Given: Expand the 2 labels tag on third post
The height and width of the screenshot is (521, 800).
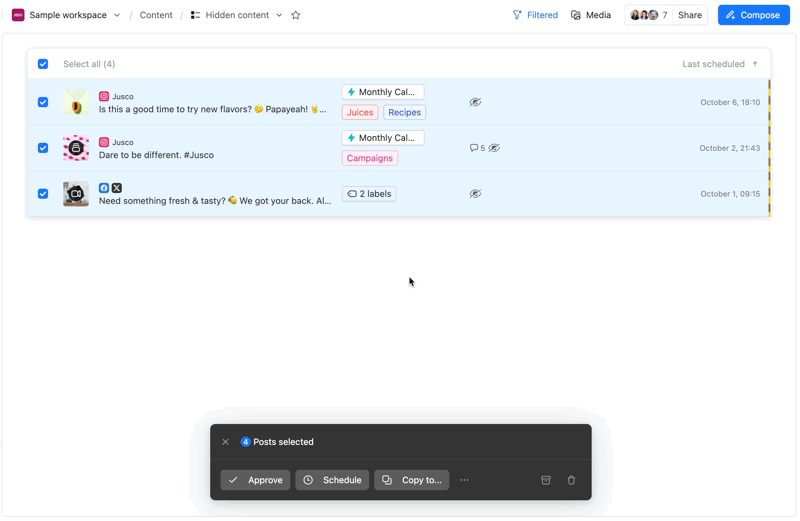Looking at the screenshot, I should [369, 194].
